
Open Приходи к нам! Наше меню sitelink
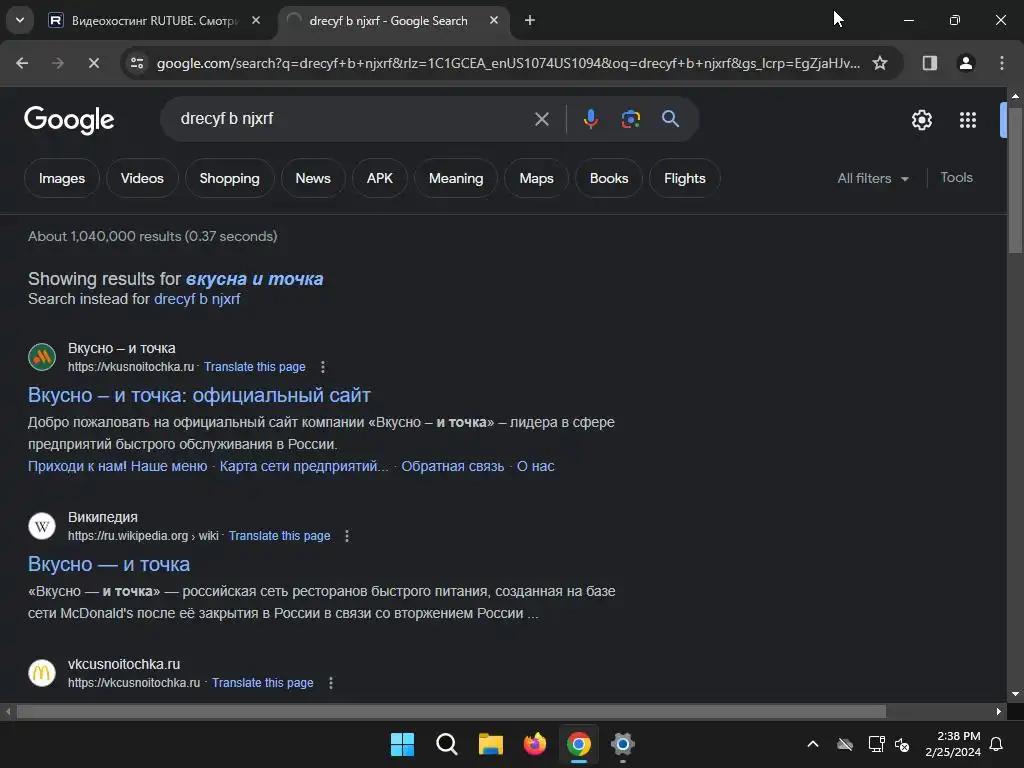[118, 466]
